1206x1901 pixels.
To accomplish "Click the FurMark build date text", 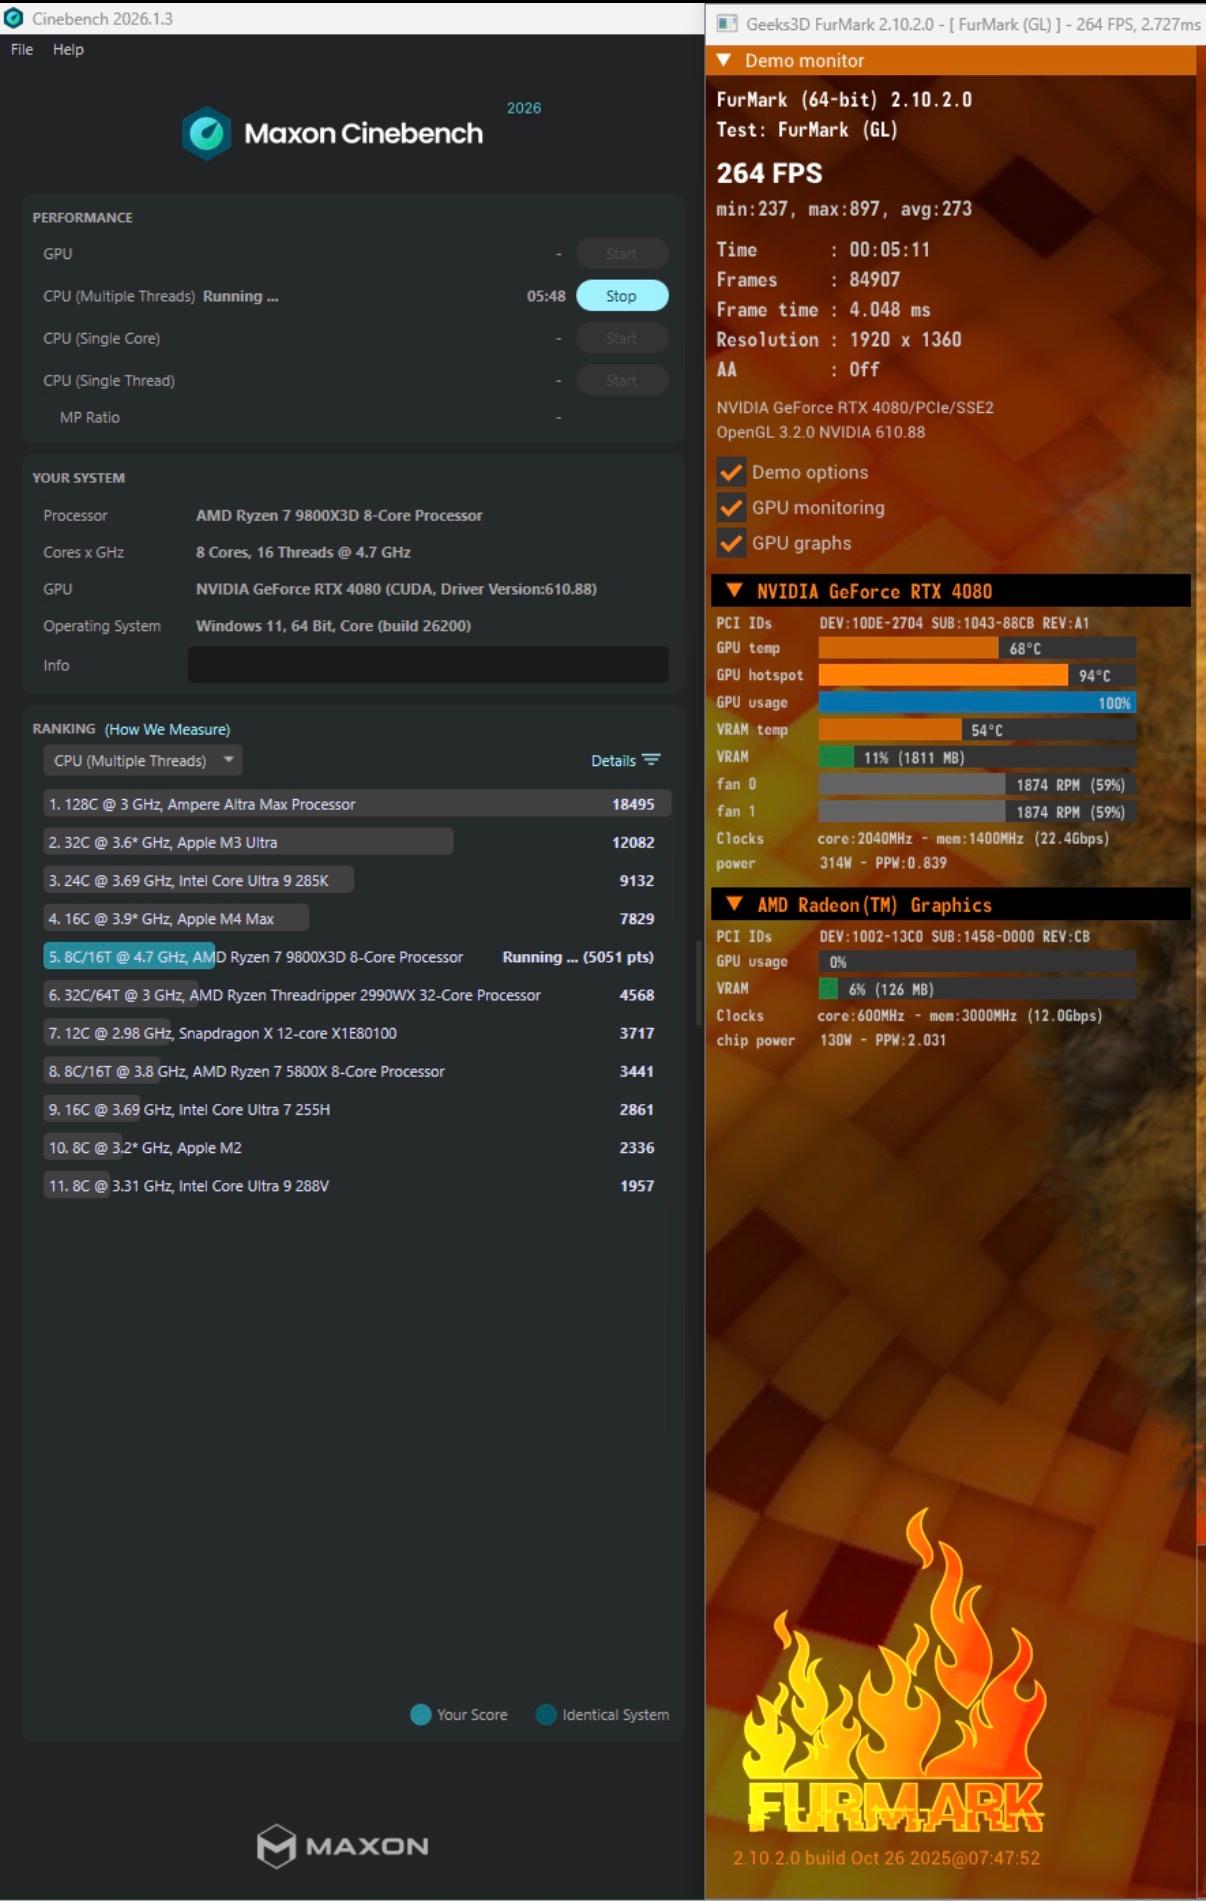I will [x=886, y=1858].
